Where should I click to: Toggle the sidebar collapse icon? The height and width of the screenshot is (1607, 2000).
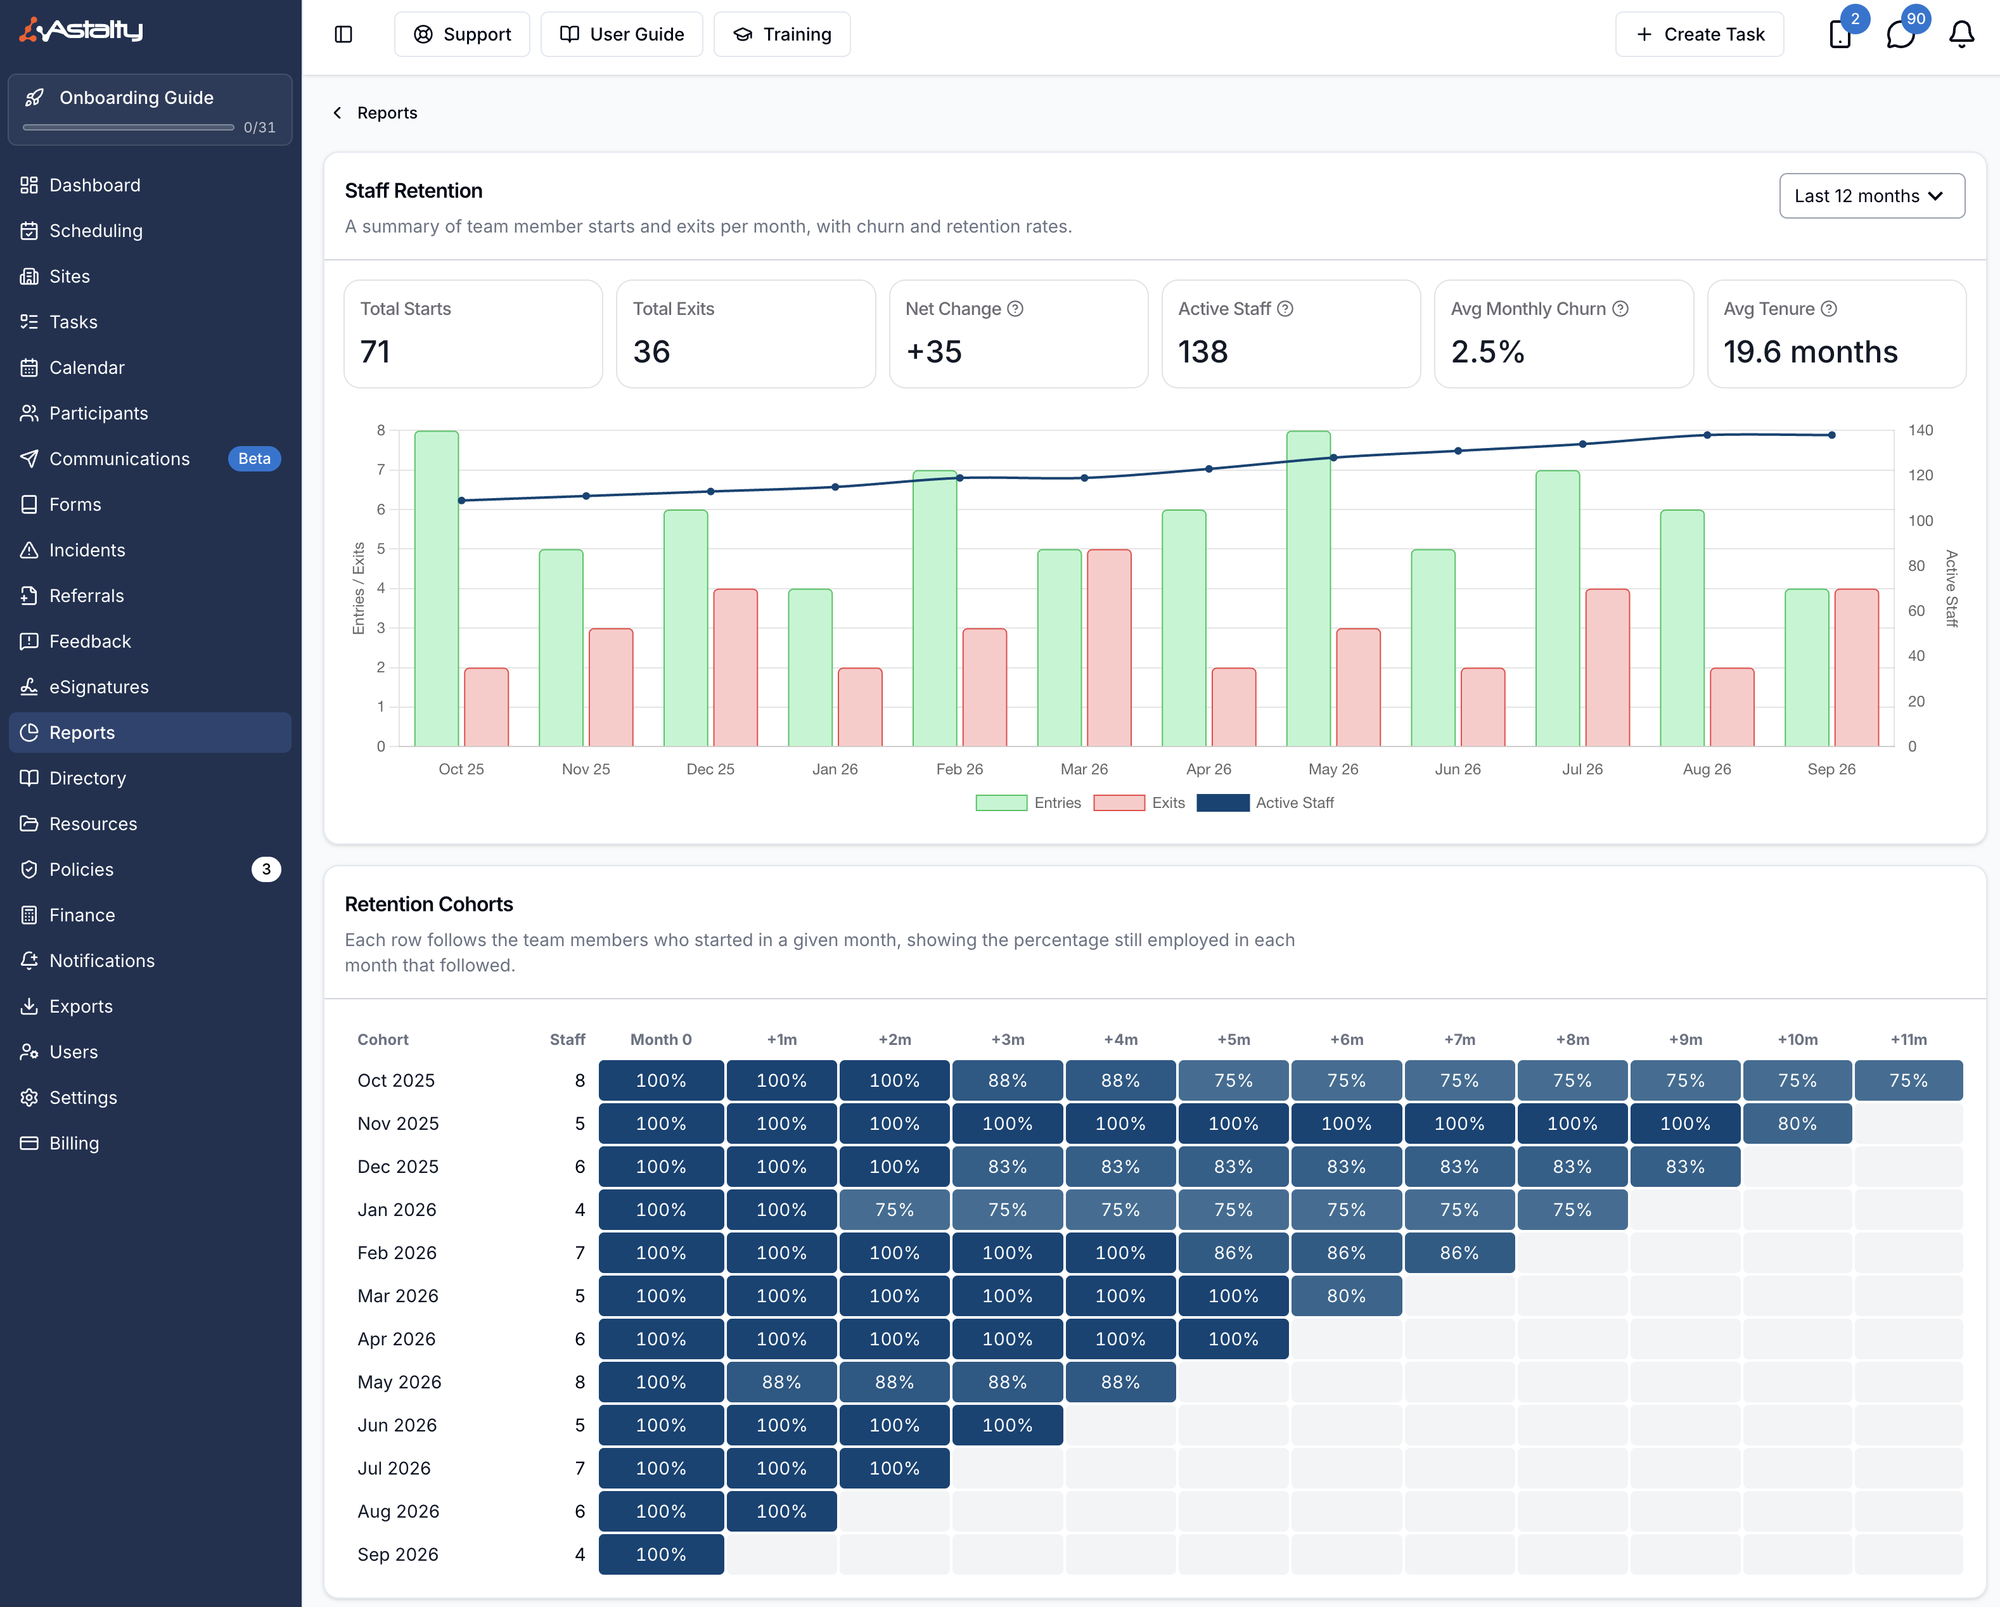click(343, 34)
